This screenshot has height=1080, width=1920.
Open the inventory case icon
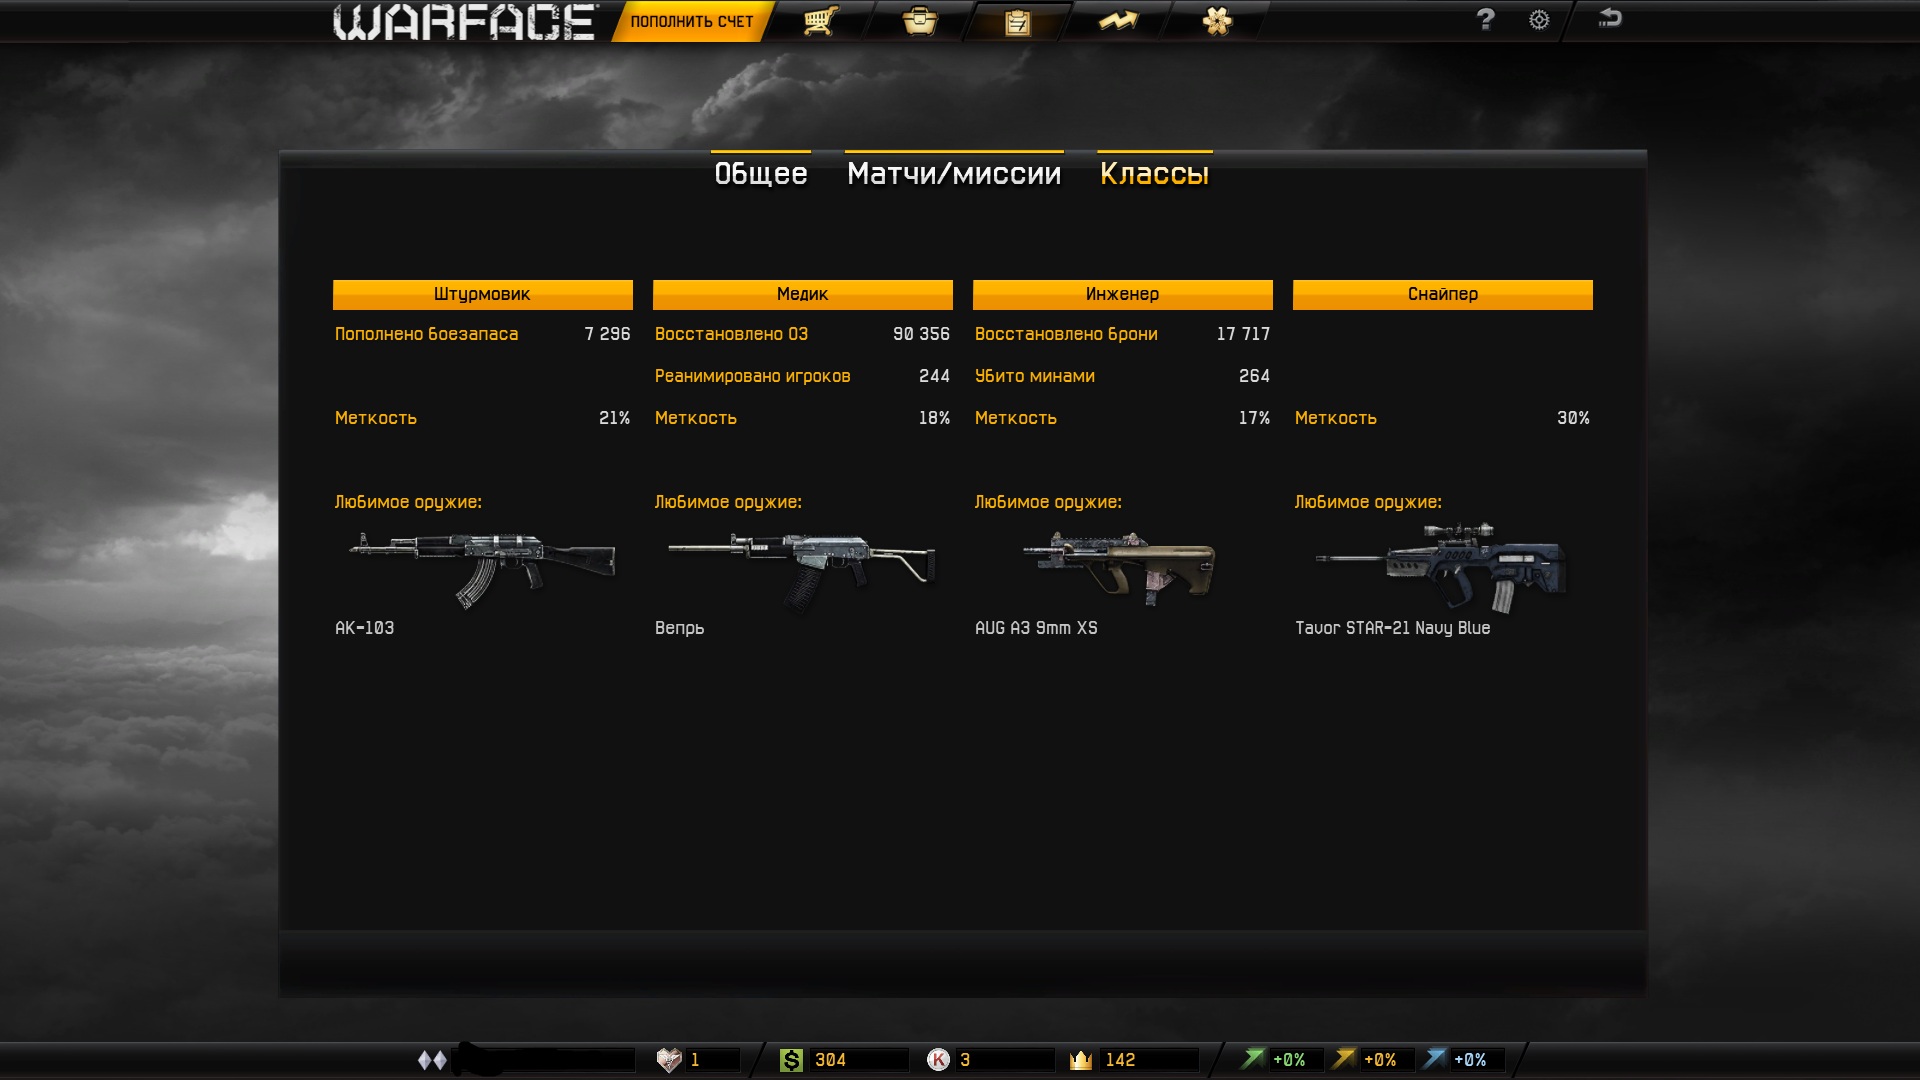919,21
